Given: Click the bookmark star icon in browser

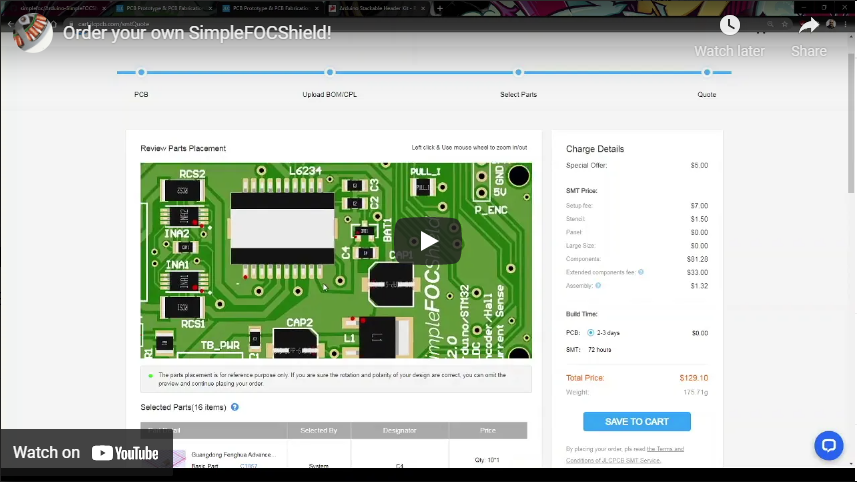Looking at the screenshot, I should click(785, 24).
